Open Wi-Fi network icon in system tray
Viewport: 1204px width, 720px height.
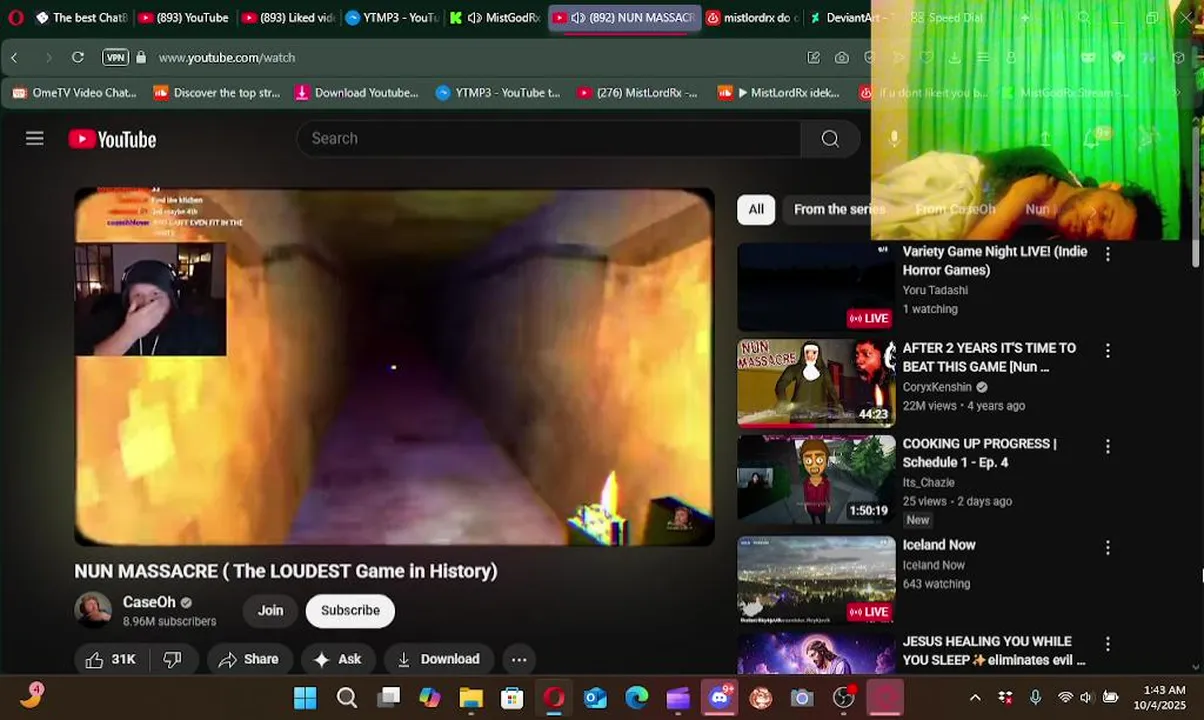[x=1065, y=697]
